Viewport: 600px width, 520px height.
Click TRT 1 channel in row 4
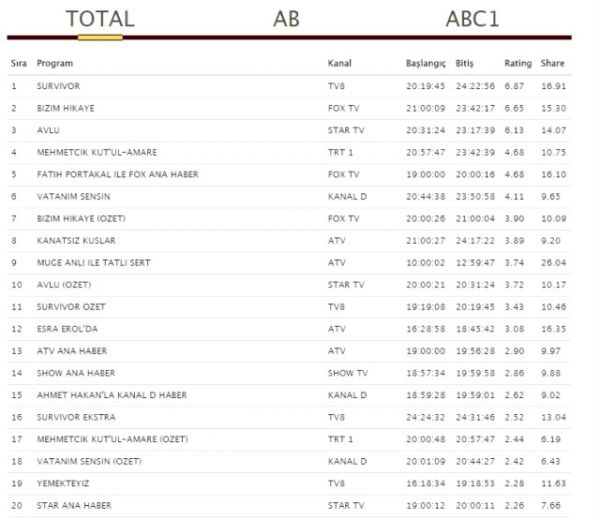[x=340, y=152]
